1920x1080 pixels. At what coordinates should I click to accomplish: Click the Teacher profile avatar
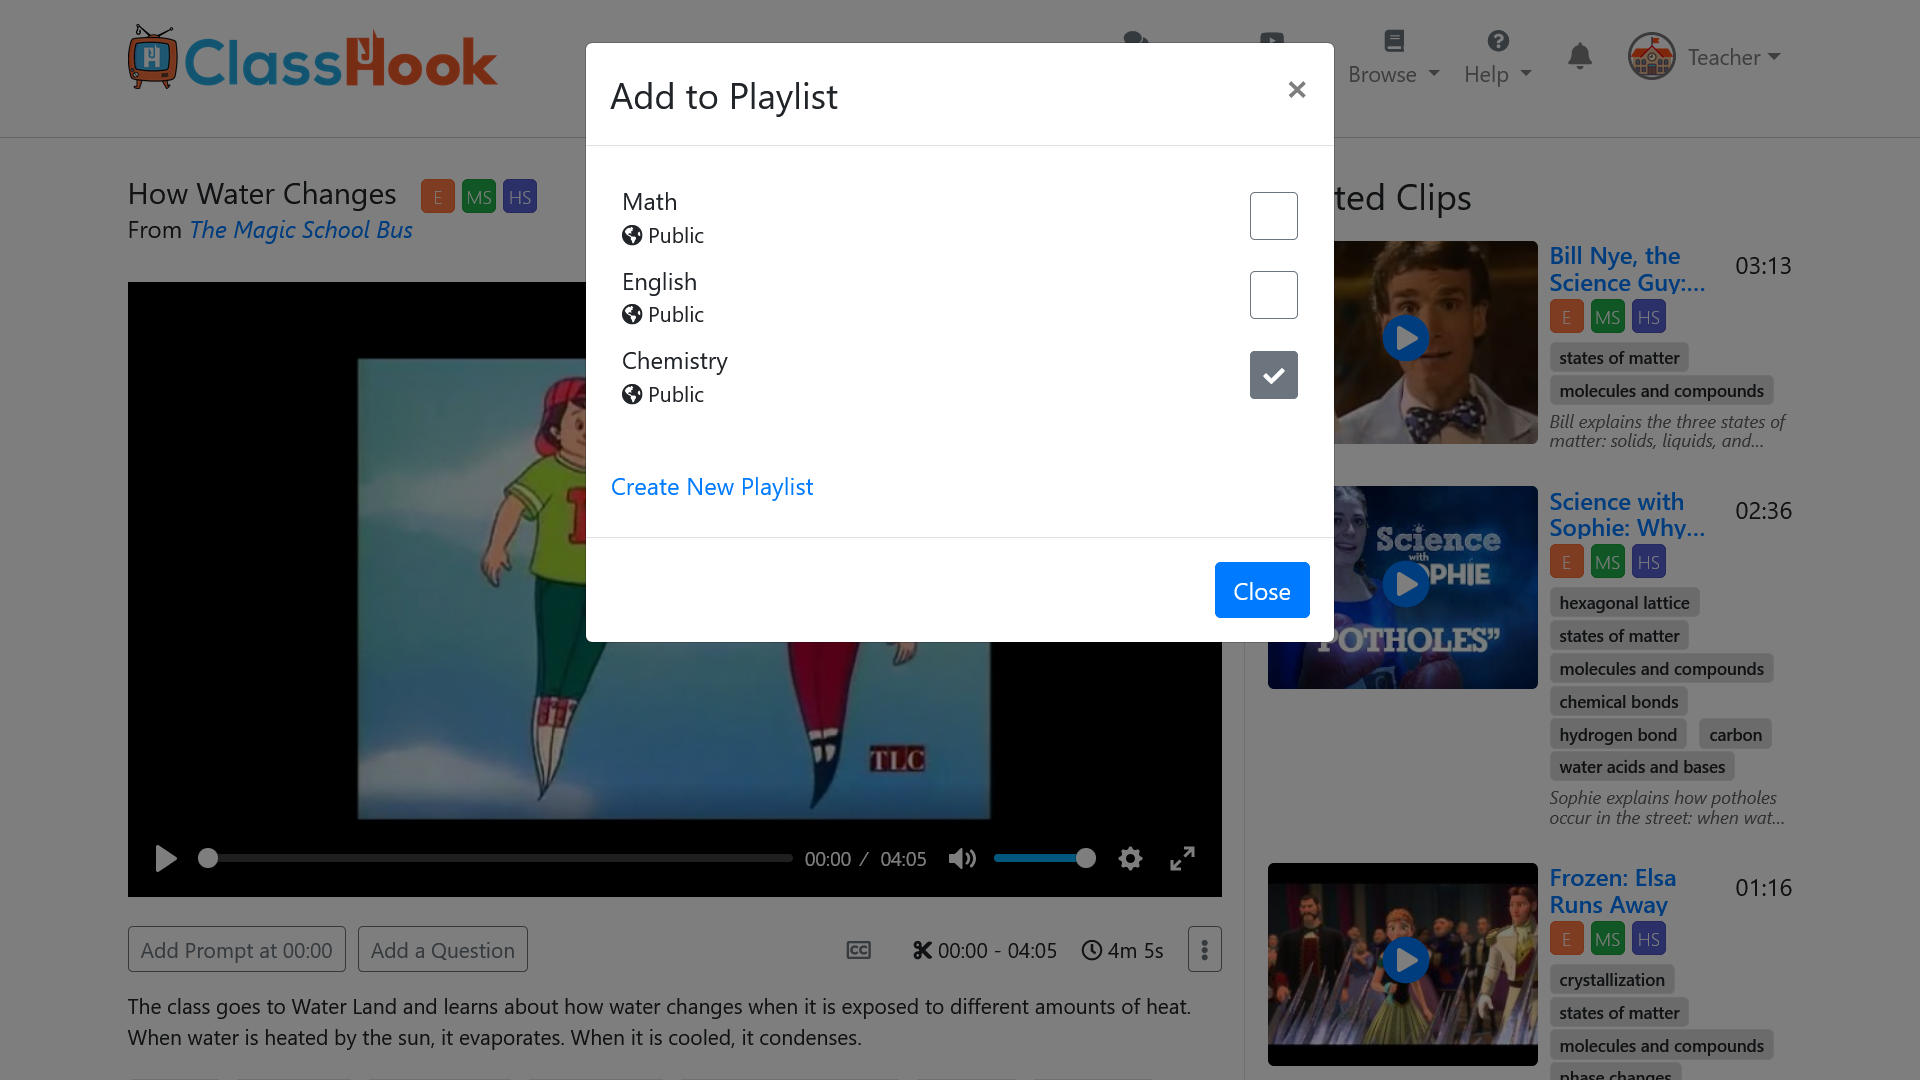1652,56
